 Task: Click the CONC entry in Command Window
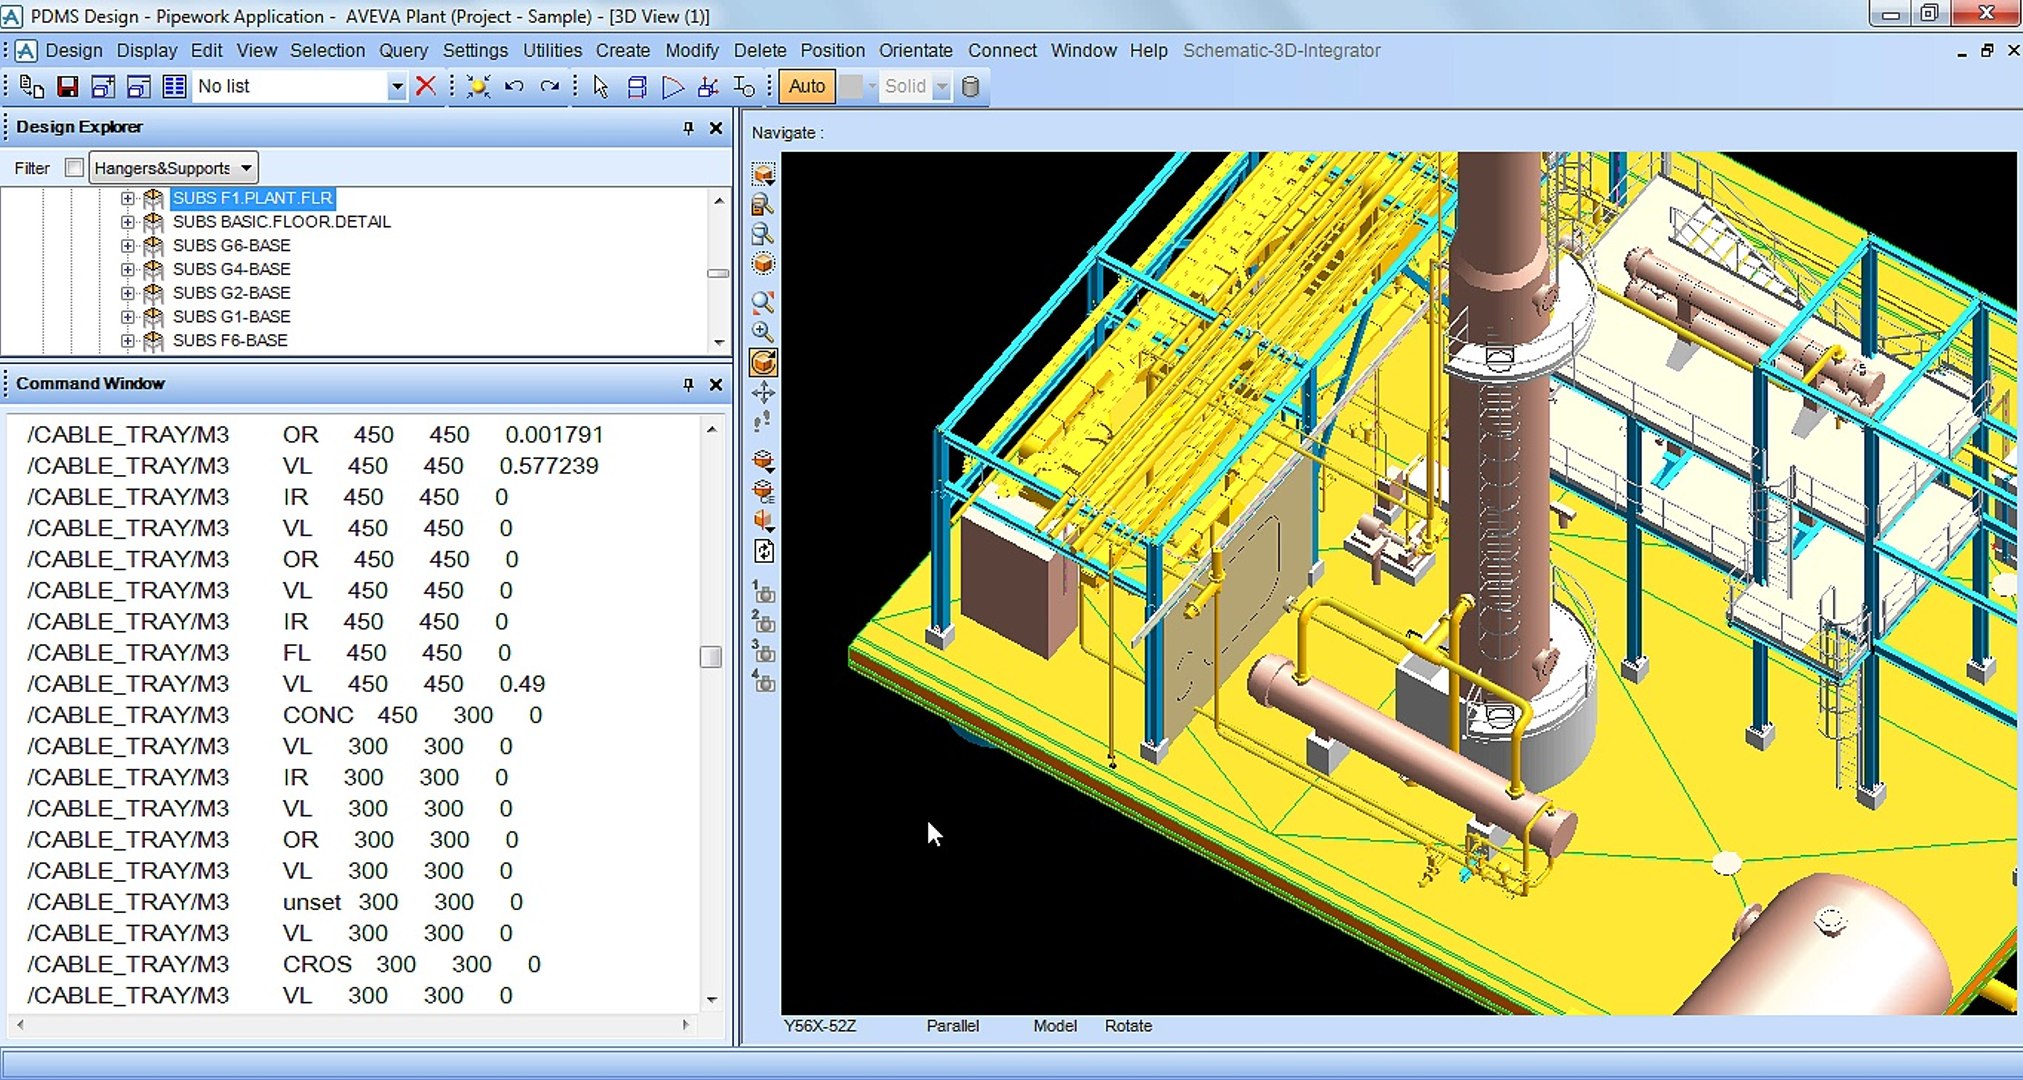click(318, 715)
